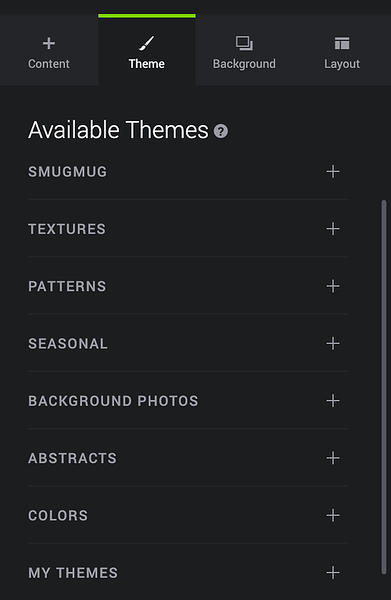Viewport: 391px width, 600px height.
Task: Click the vertical scrollbar on theme list
Action: [x=384, y=386]
